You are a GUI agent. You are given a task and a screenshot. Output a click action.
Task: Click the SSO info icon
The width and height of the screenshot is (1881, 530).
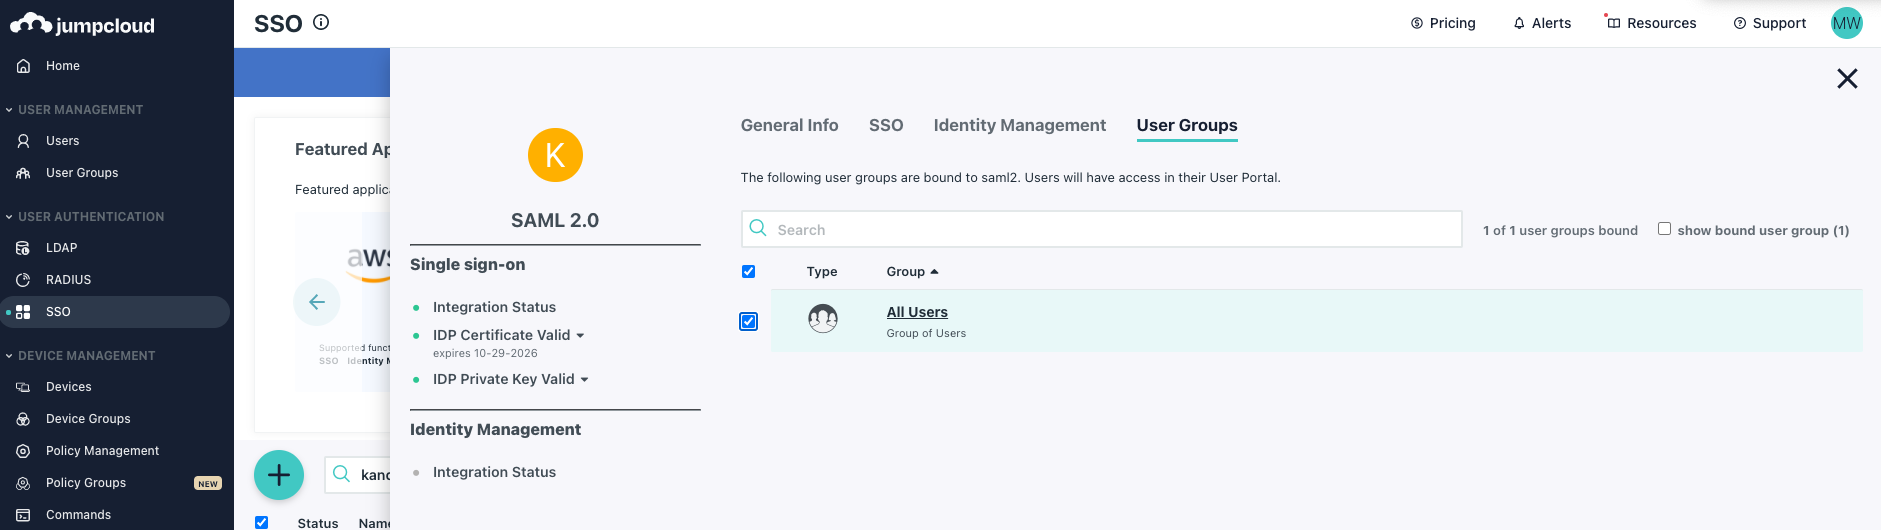tap(321, 22)
